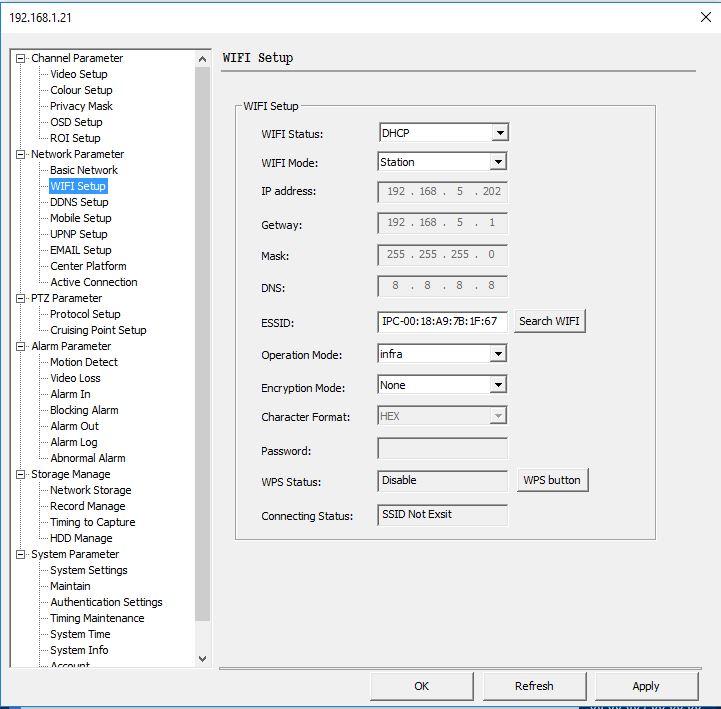Select Alarm Out item
This screenshot has height=709, width=721.
(74, 426)
